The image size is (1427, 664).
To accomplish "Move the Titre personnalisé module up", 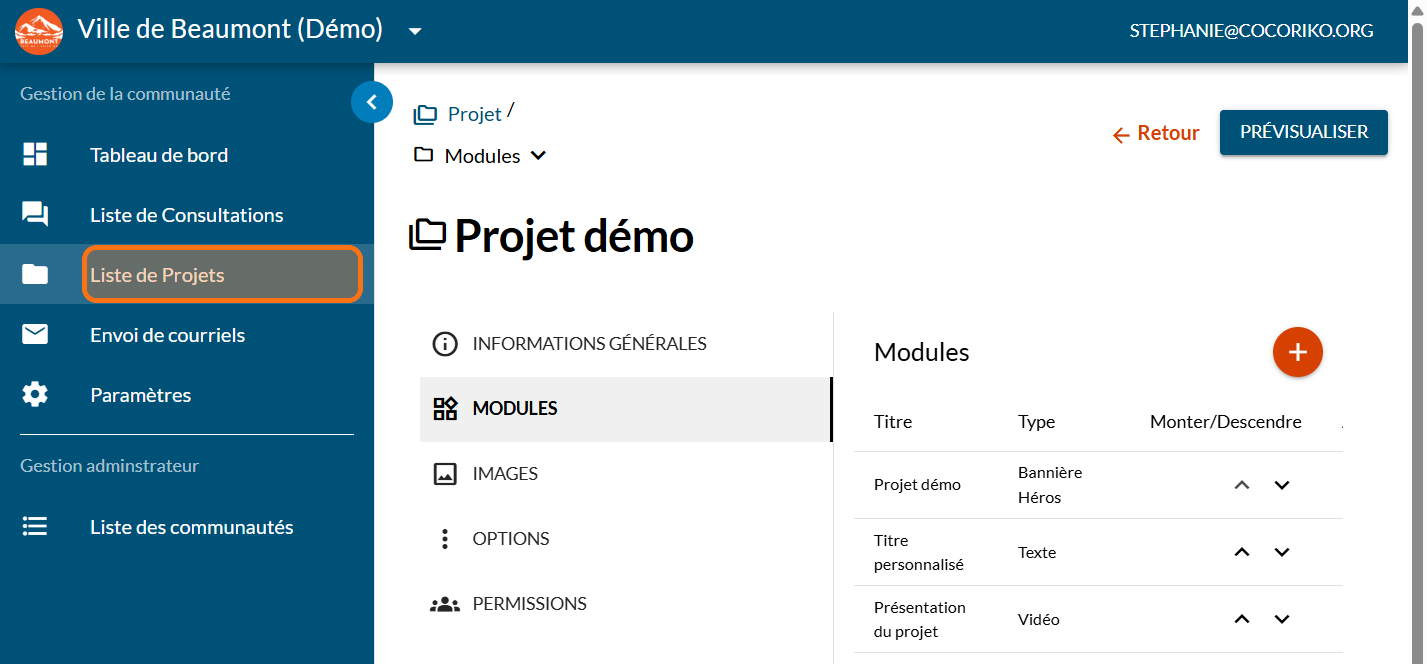I will point(1242,552).
